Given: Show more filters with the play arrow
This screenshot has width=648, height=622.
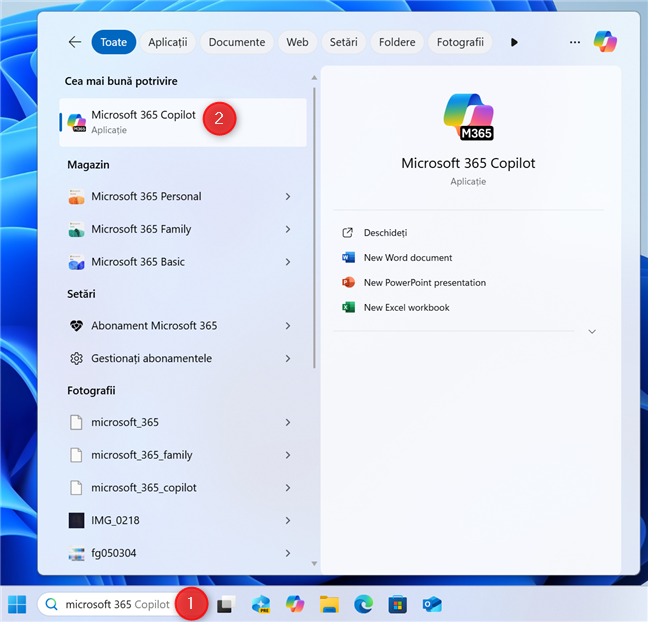Looking at the screenshot, I should tap(514, 42).
